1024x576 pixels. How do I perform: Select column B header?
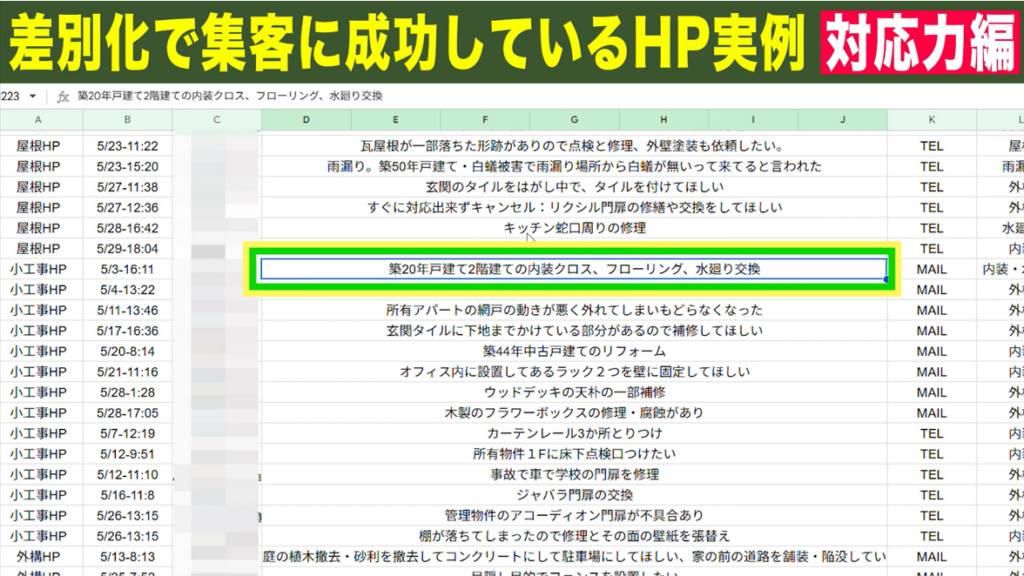[x=127, y=120]
